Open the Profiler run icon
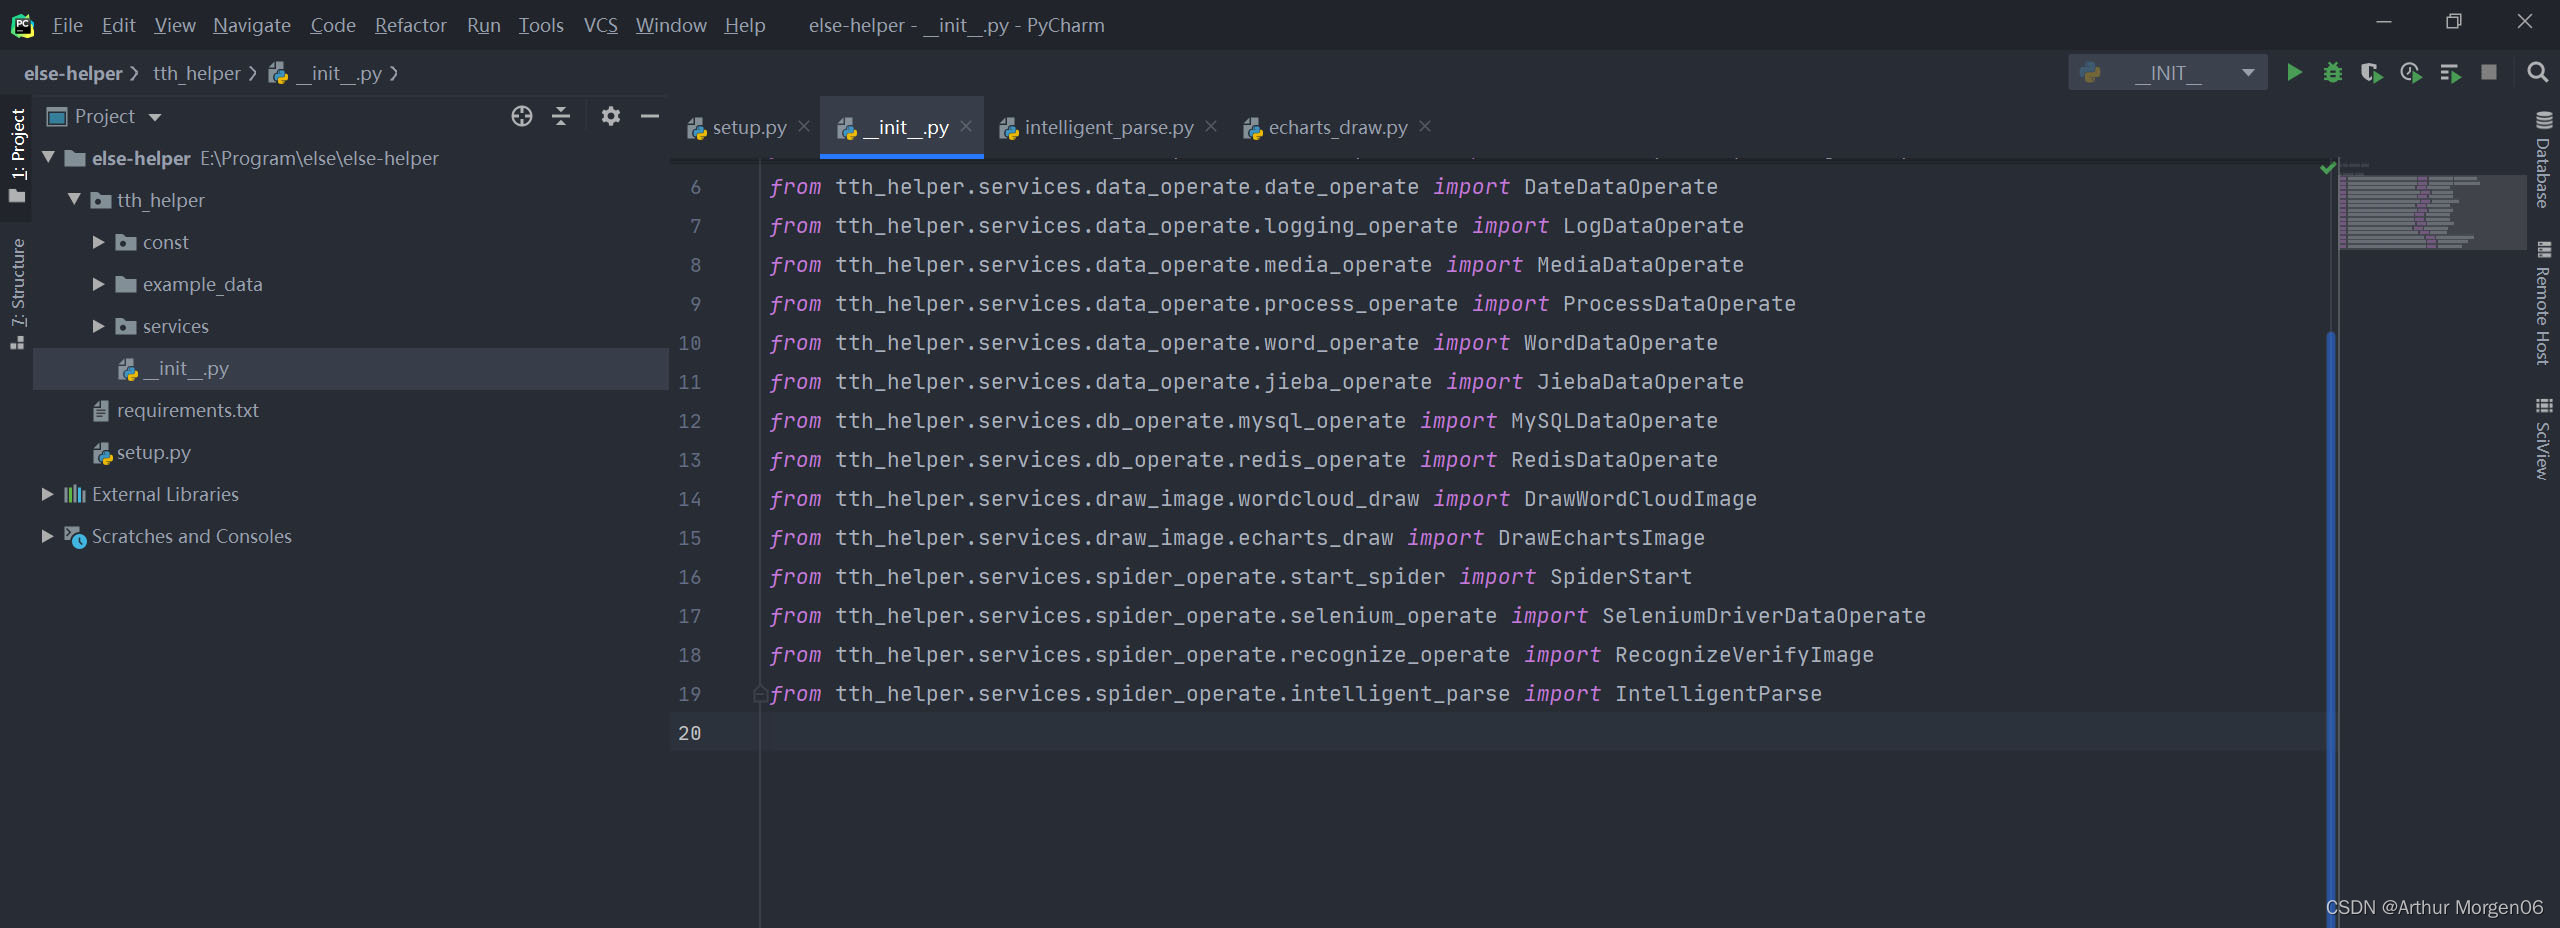Viewport: 2560px width, 928px height. [2411, 72]
